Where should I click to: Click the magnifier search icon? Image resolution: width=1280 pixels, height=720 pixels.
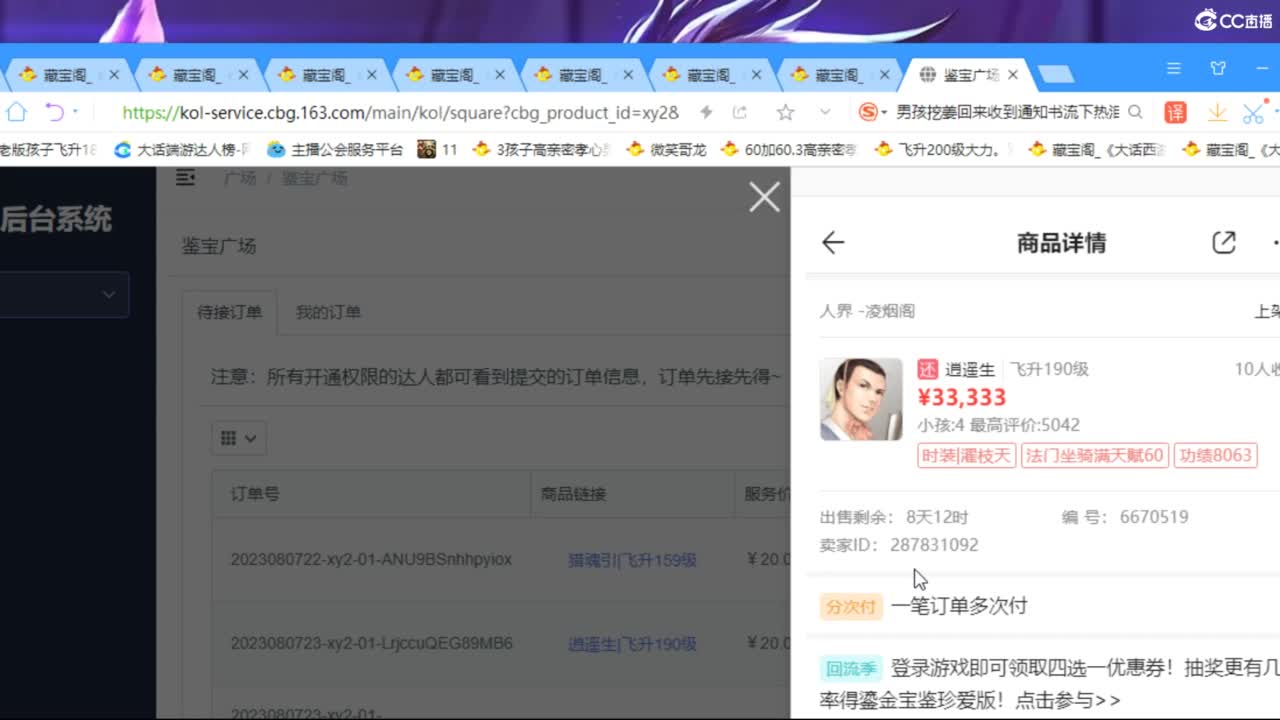pos(1135,112)
